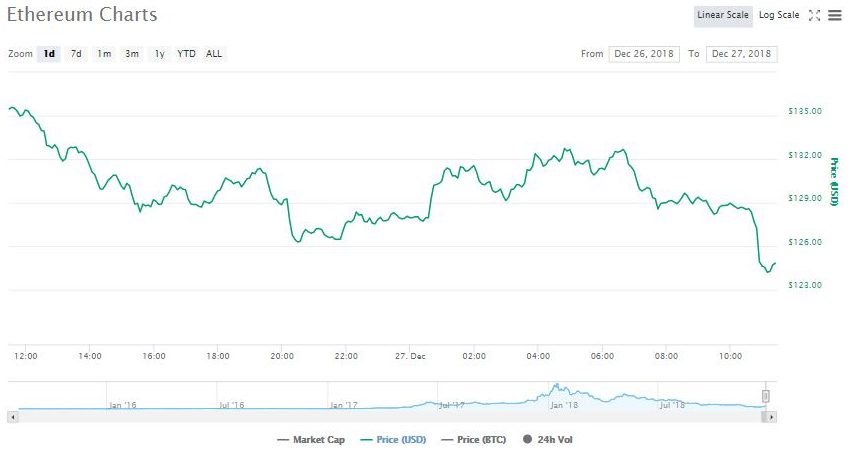Set zoom to ALL
Viewport: 852px width, 452px height.
[x=214, y=54]
